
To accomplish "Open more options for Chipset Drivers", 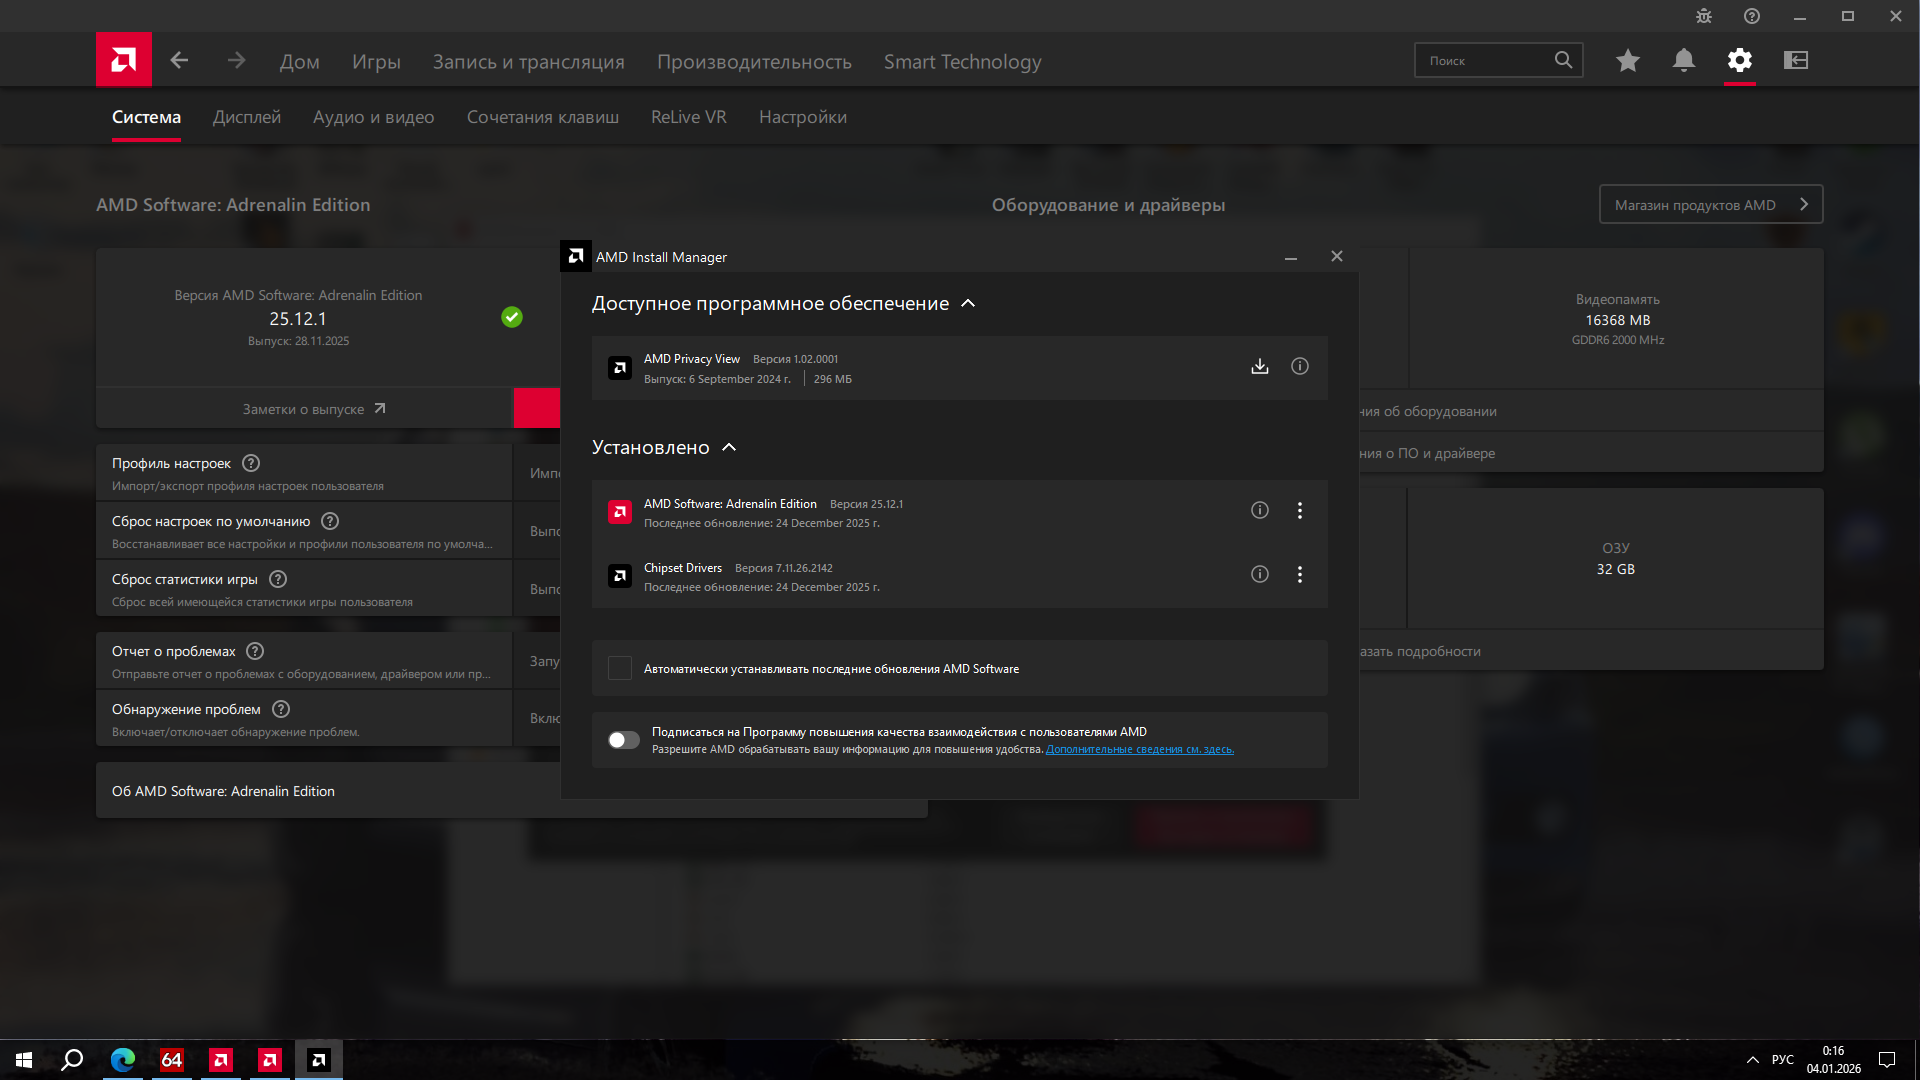I will (1300, 575).
